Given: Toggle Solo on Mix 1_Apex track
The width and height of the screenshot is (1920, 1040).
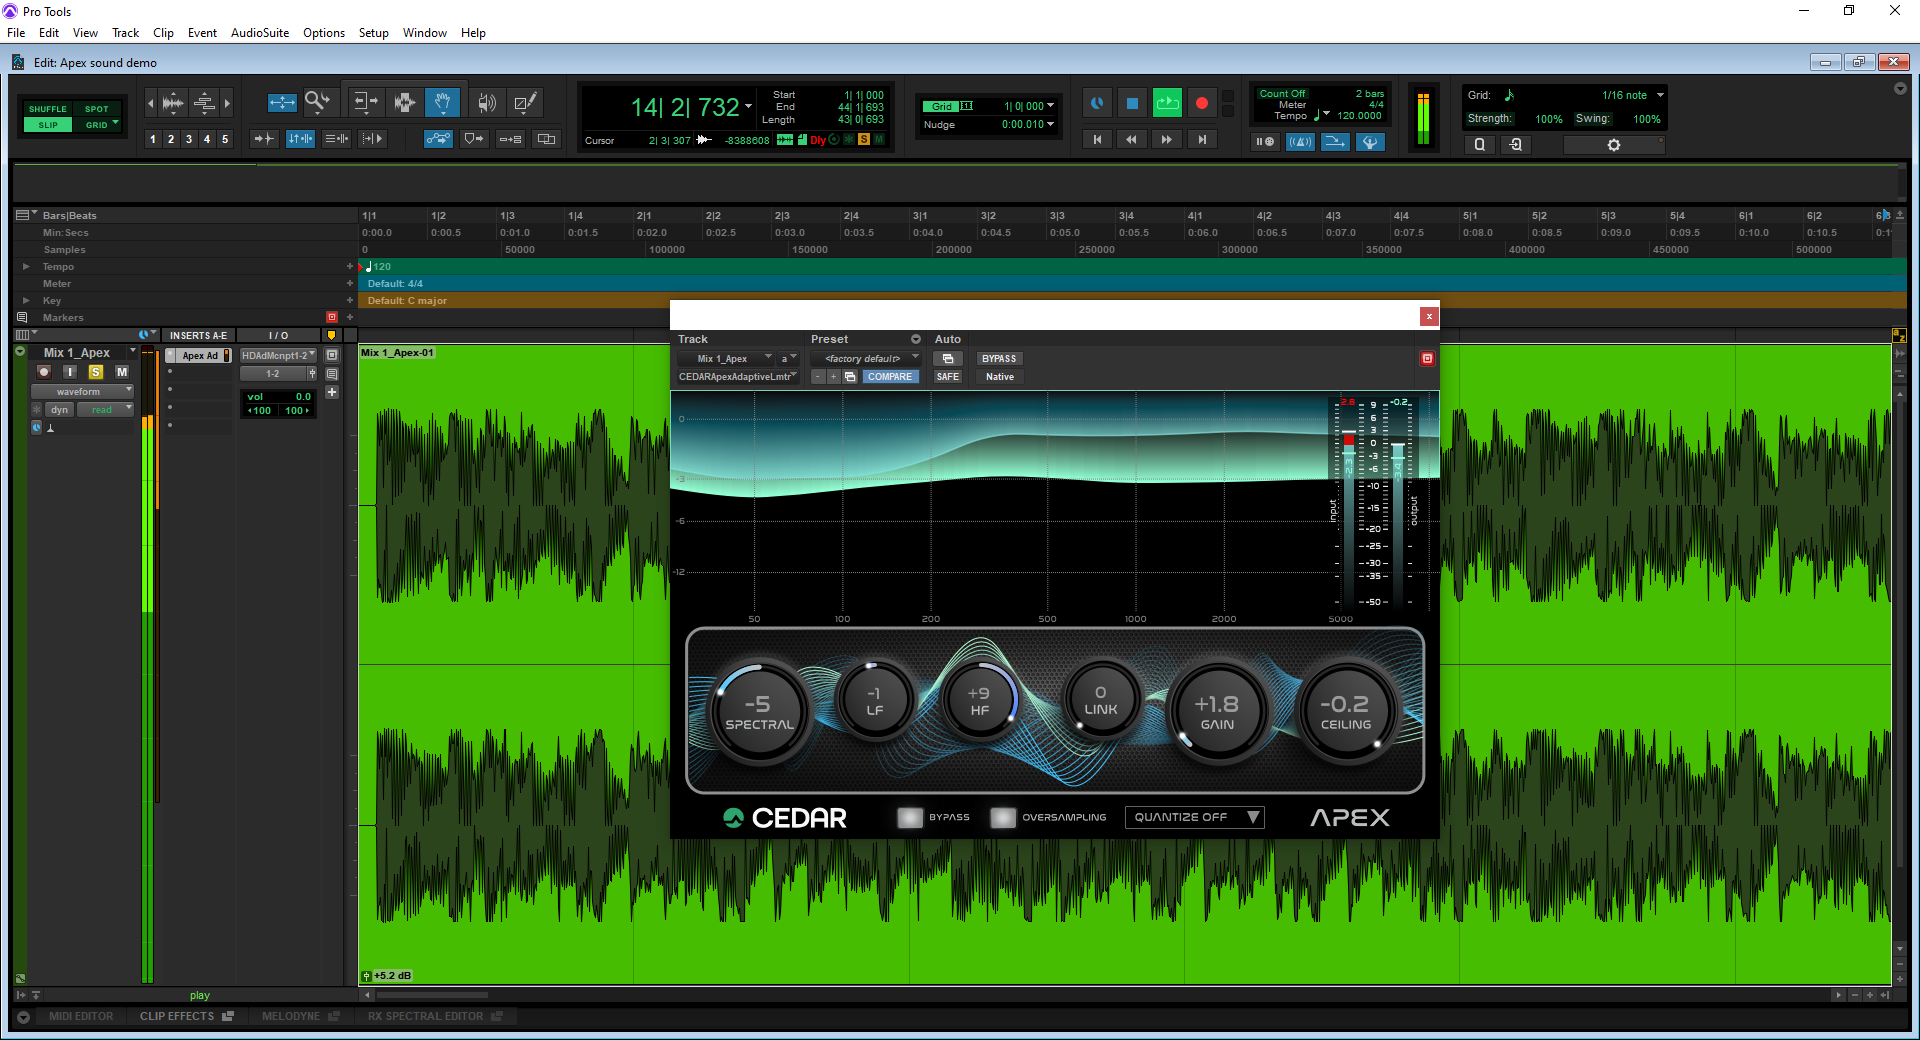Looking at the screenshot, I should coord(96,372).
